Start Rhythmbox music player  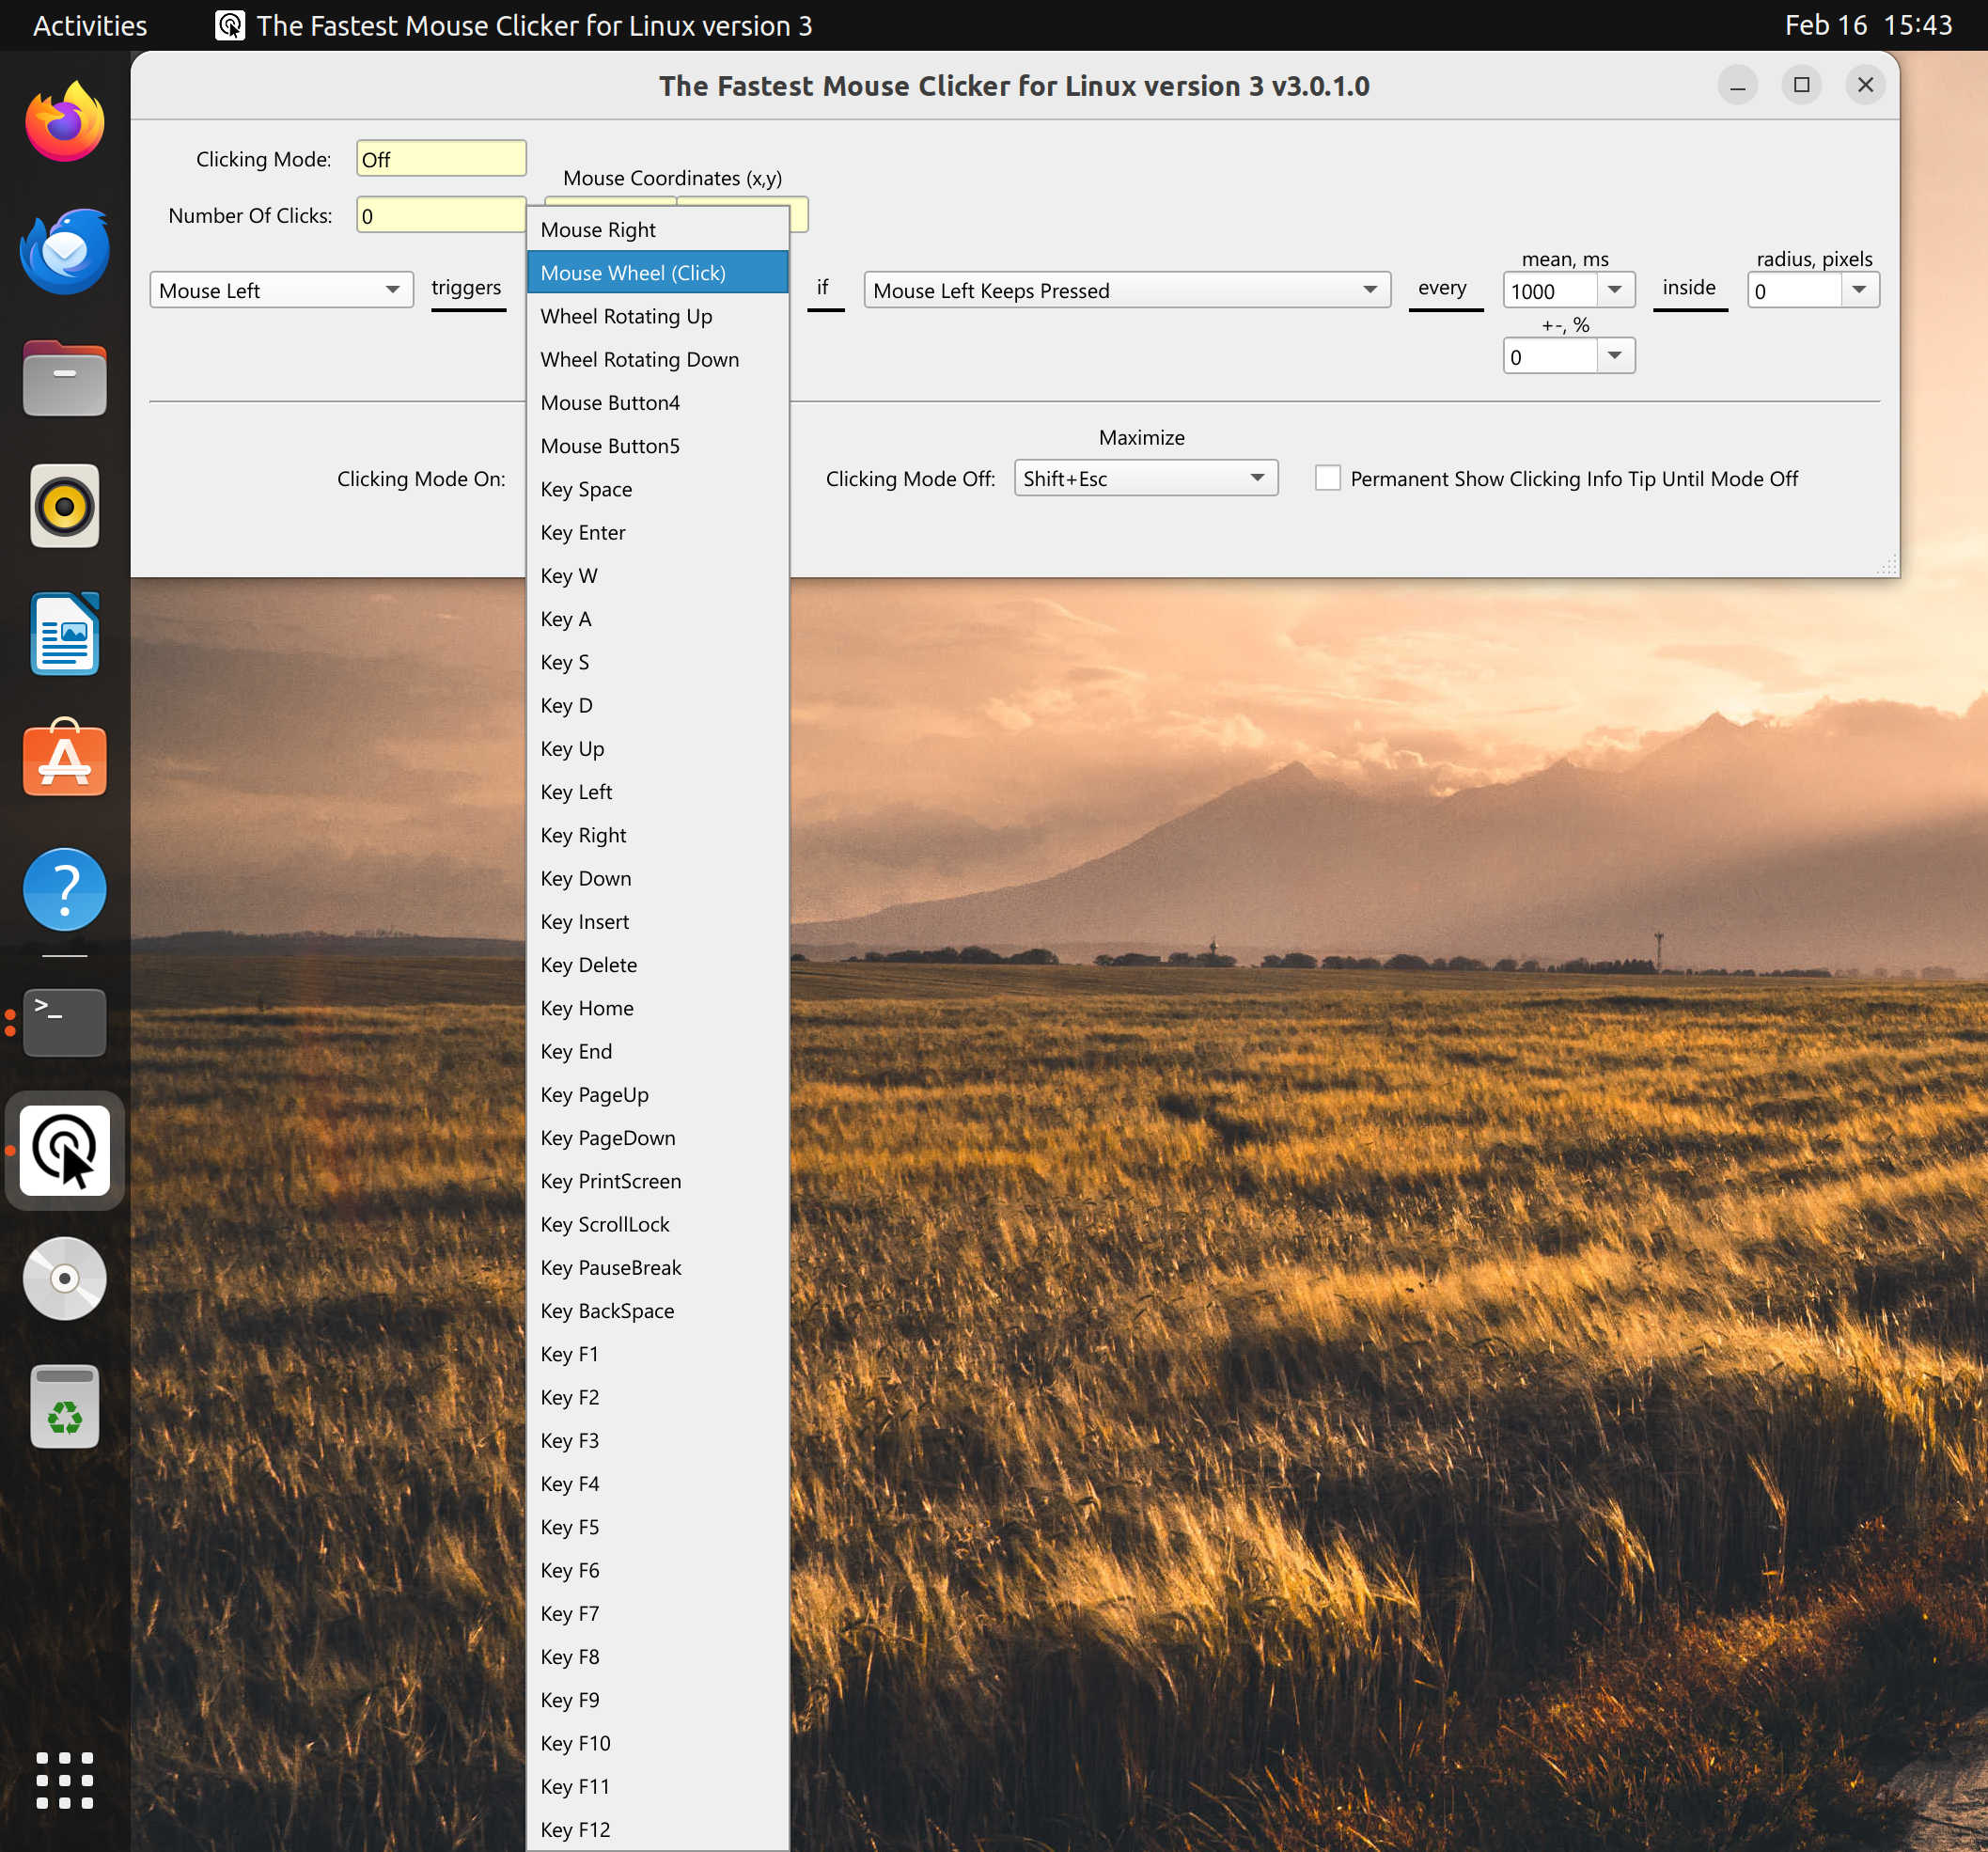pyautogui.click(x=64, y=506)
